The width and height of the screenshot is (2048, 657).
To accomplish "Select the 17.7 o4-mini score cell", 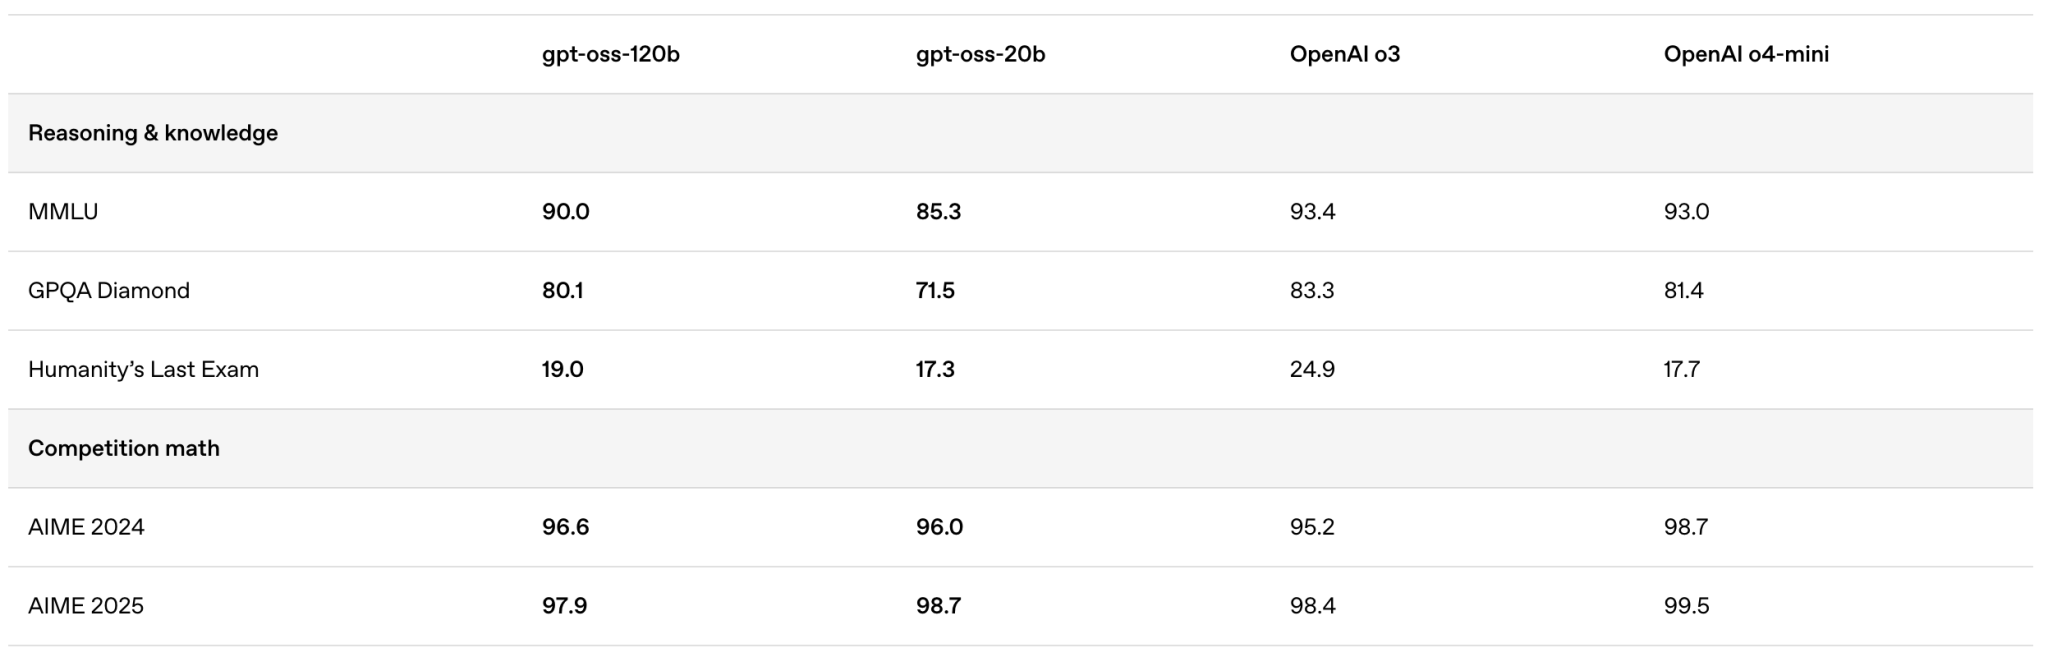I will coord(1681,369).
